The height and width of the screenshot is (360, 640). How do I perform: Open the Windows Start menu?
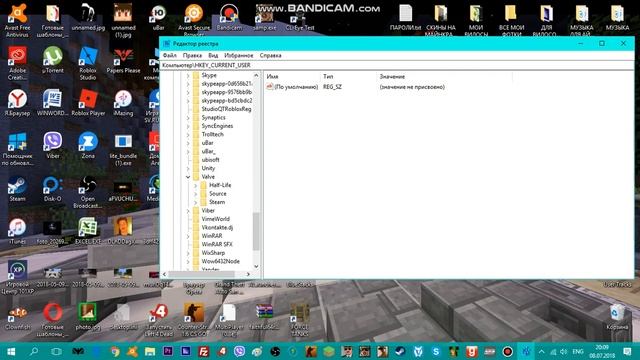11,351
